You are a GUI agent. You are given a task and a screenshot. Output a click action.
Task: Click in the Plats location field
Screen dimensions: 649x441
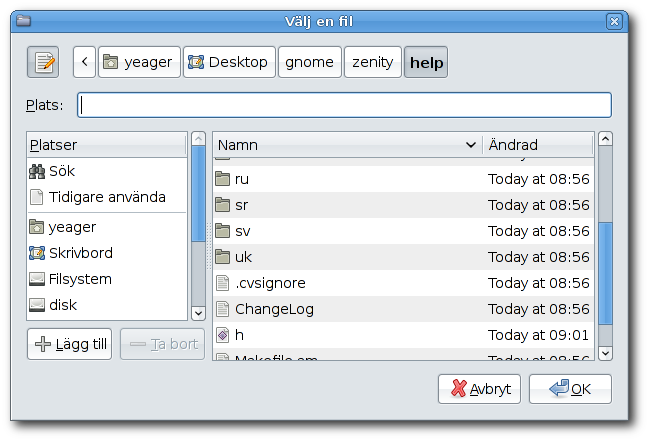click(x=344, y=105)
